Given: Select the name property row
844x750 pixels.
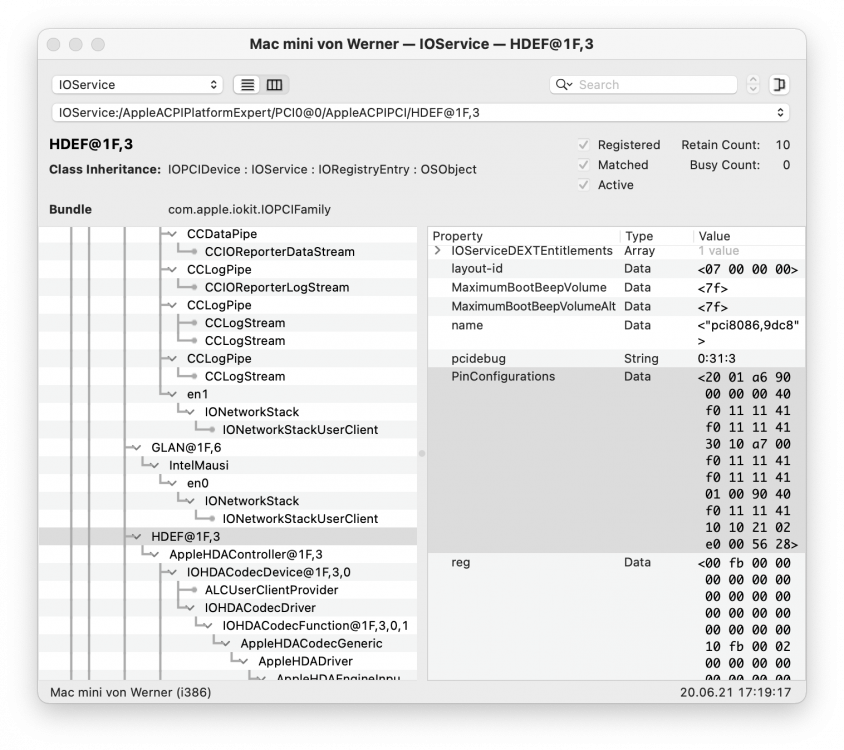Looking at the screenshot, I should click(617, 333).
